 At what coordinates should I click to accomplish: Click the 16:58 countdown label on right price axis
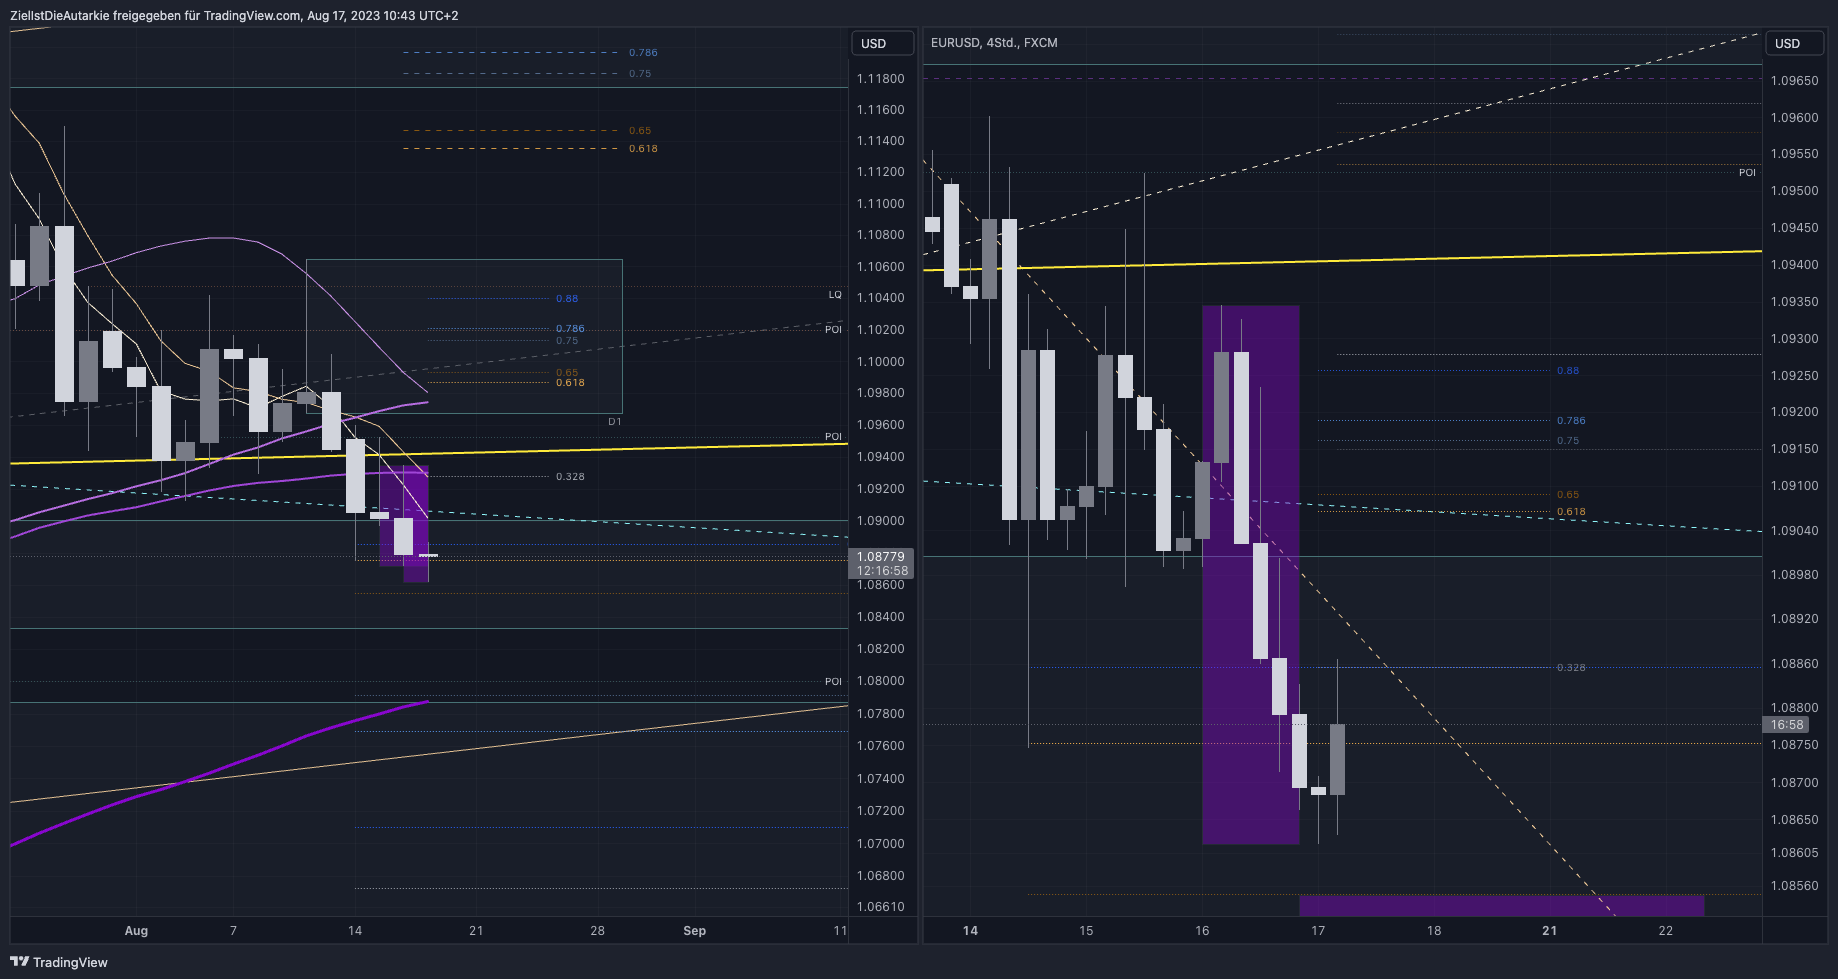point(1787,725)
